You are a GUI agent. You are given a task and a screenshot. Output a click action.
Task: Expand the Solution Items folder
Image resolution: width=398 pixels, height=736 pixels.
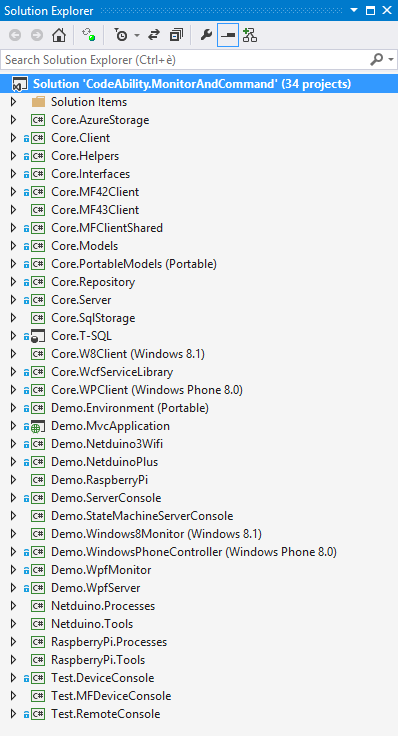(x=14, y=102)
